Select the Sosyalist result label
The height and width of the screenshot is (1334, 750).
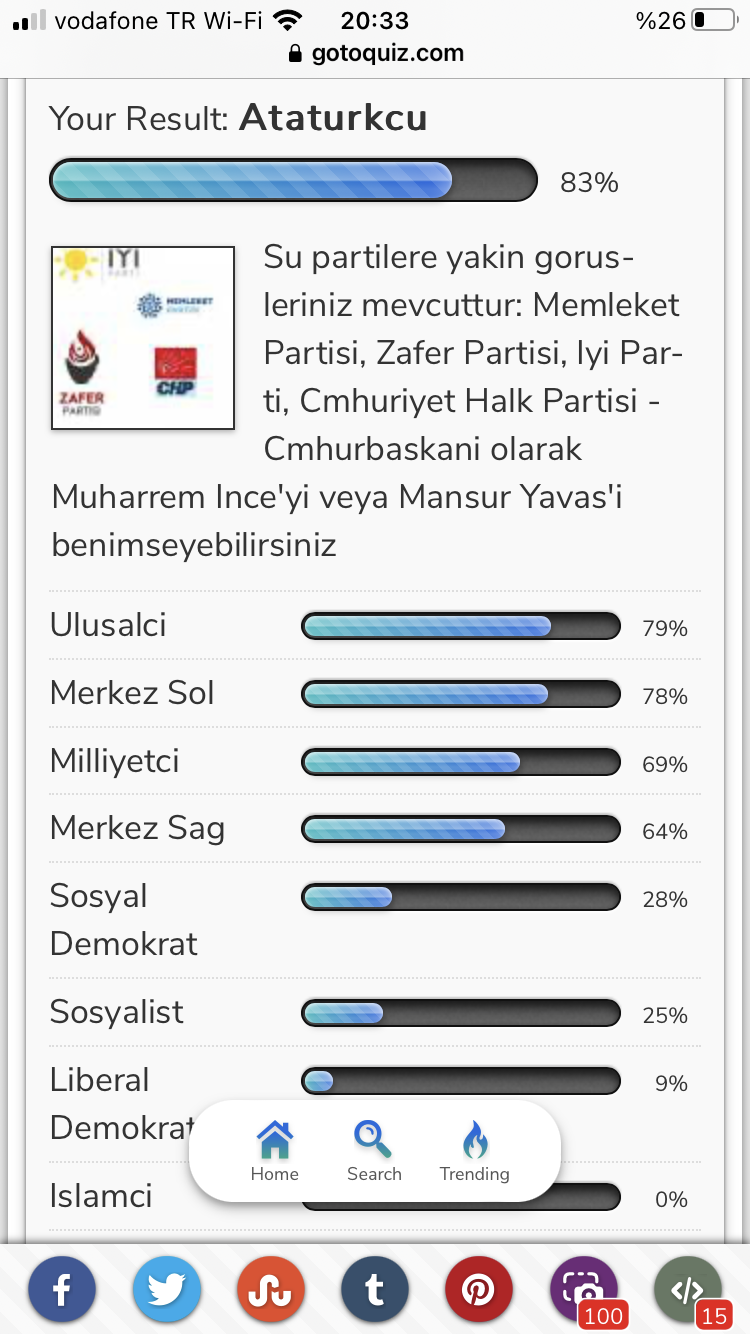pos(117,1012)
